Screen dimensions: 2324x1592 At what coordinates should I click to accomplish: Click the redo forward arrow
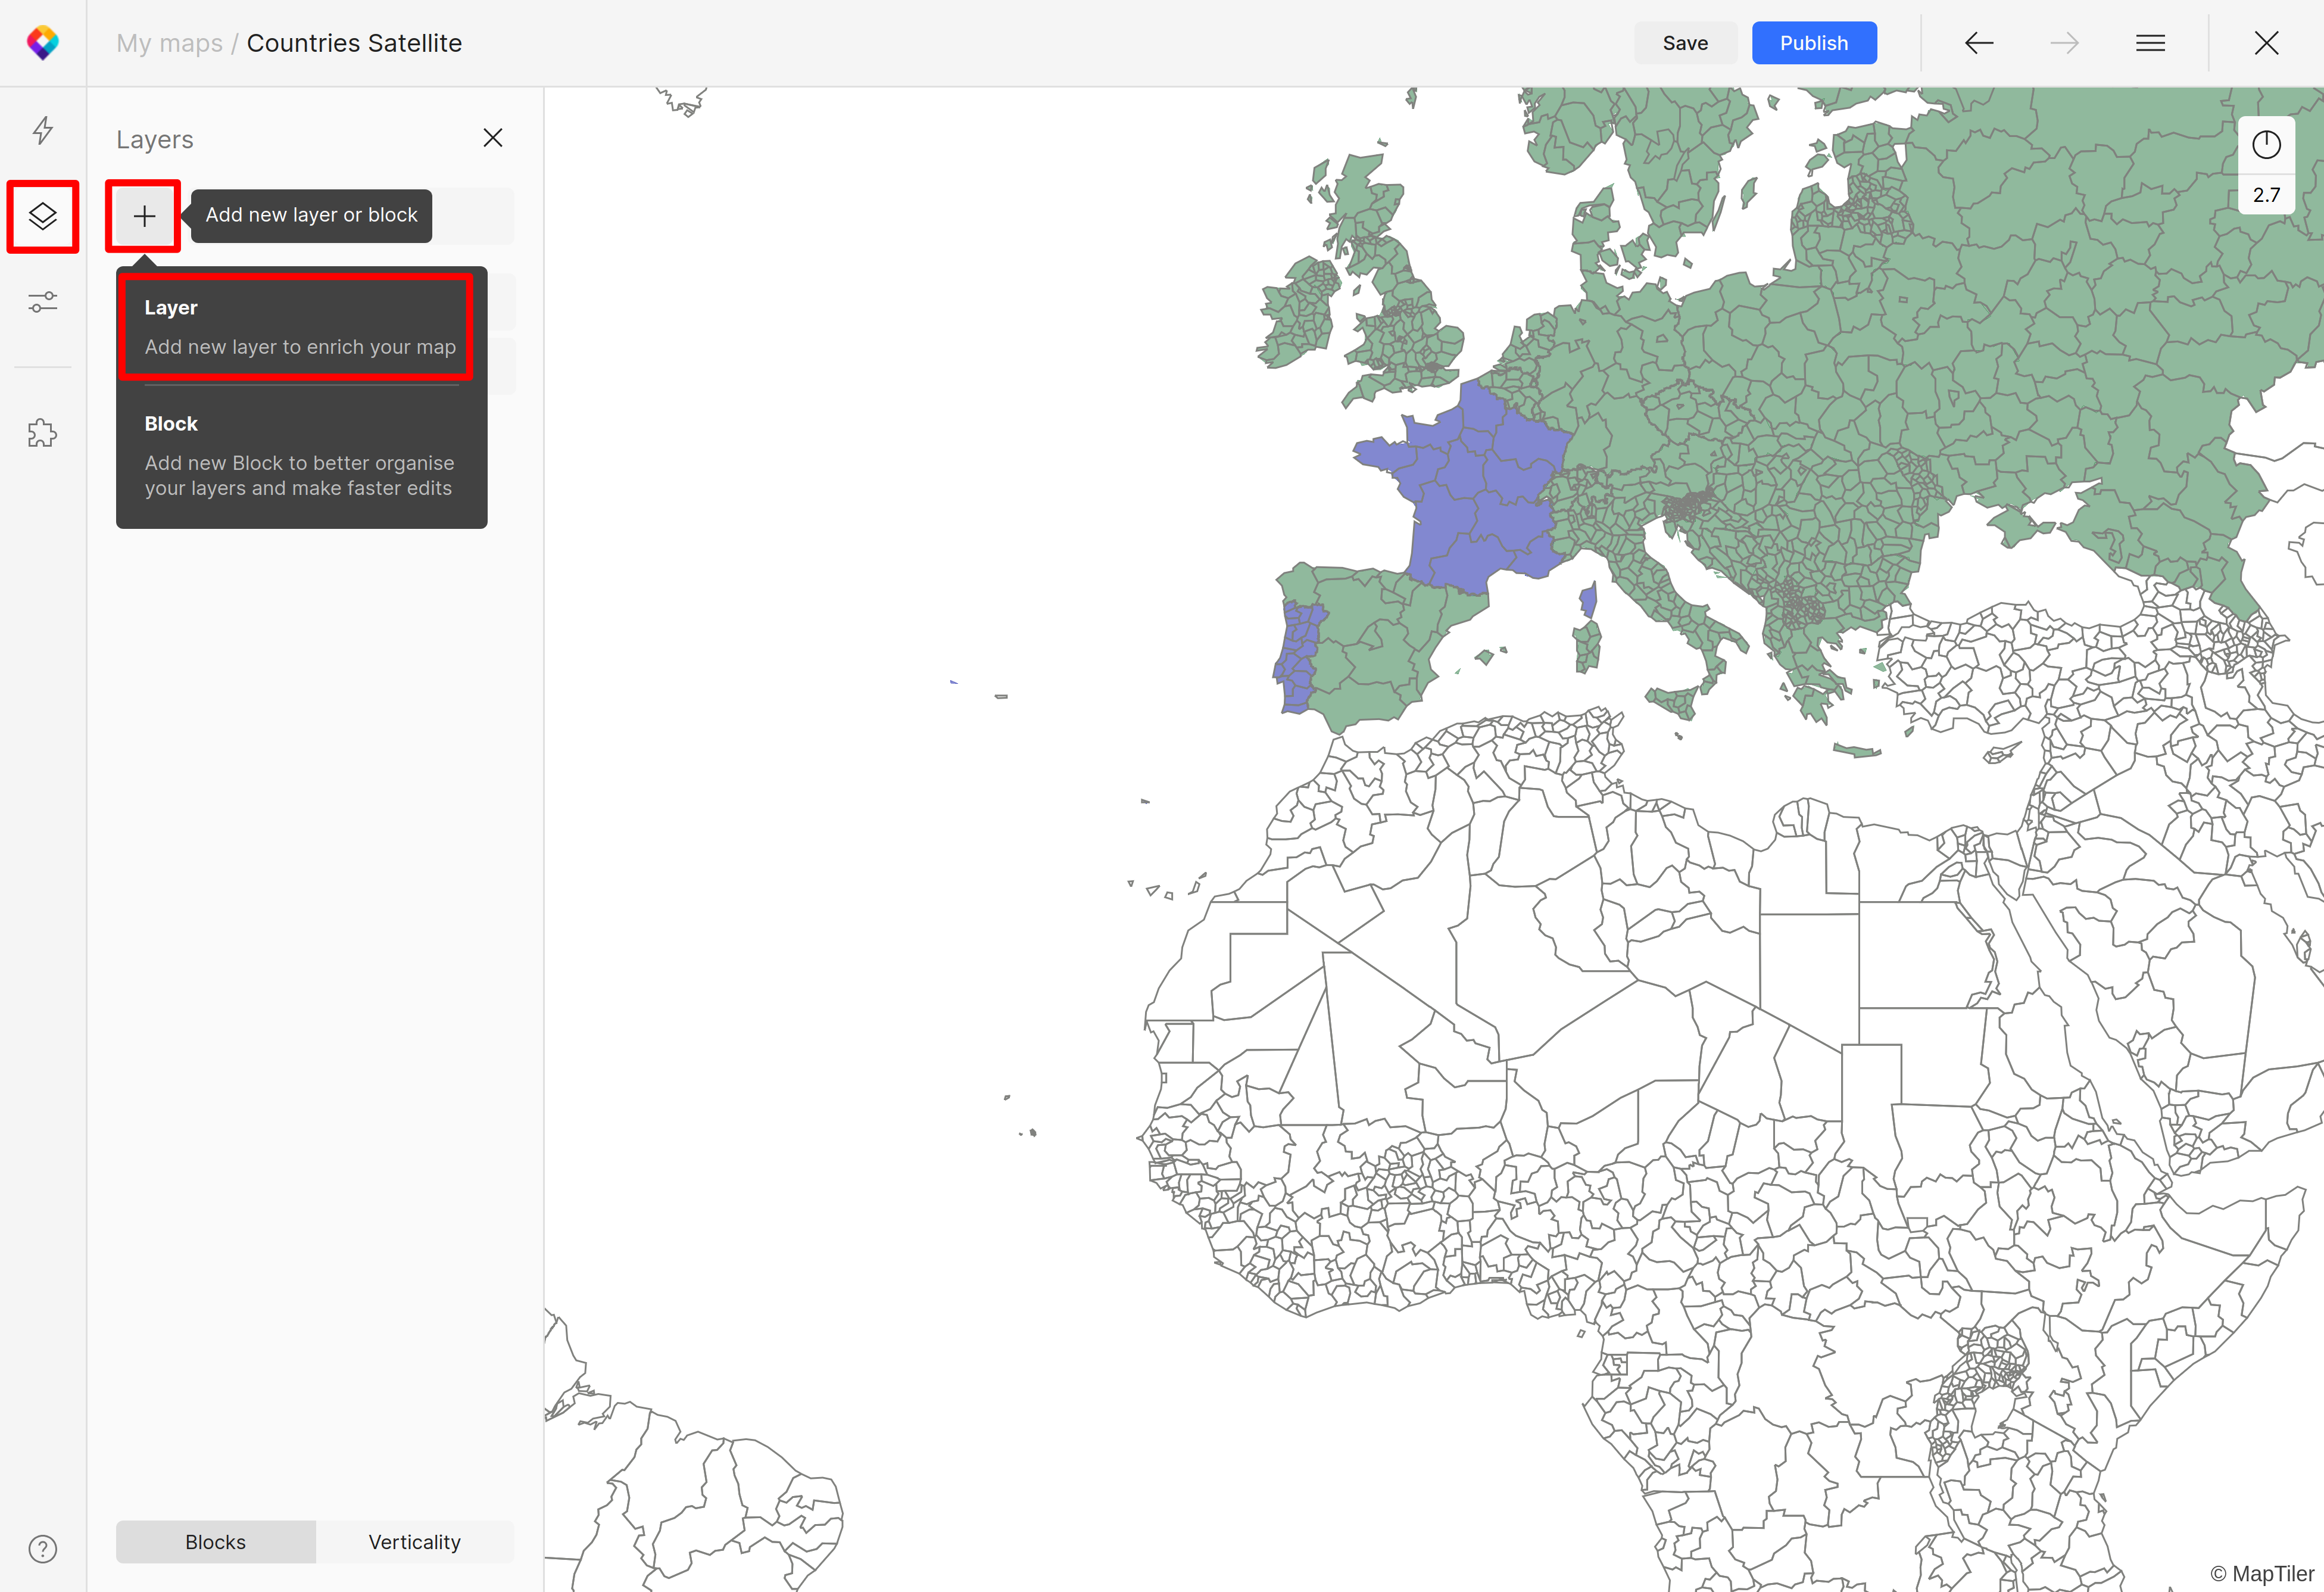point(2064,43)
